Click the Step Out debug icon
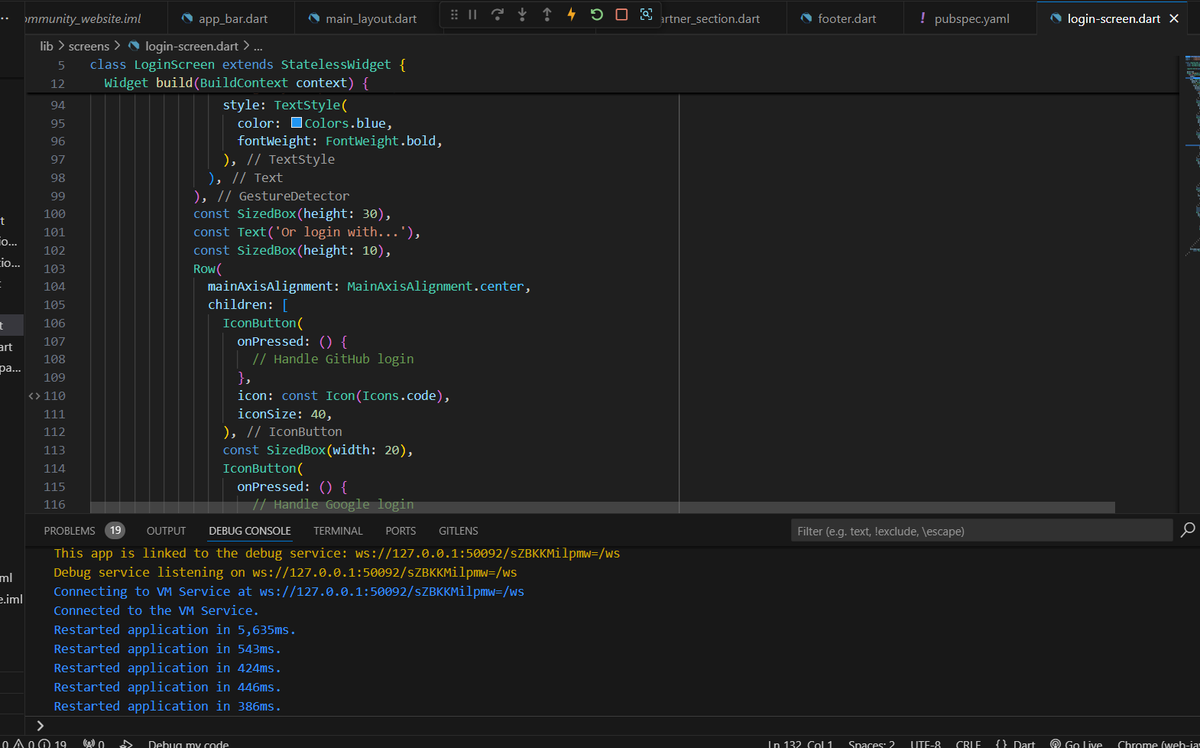Image resolution: width=1200 pixels, height=748 pixels. point(547,15)
